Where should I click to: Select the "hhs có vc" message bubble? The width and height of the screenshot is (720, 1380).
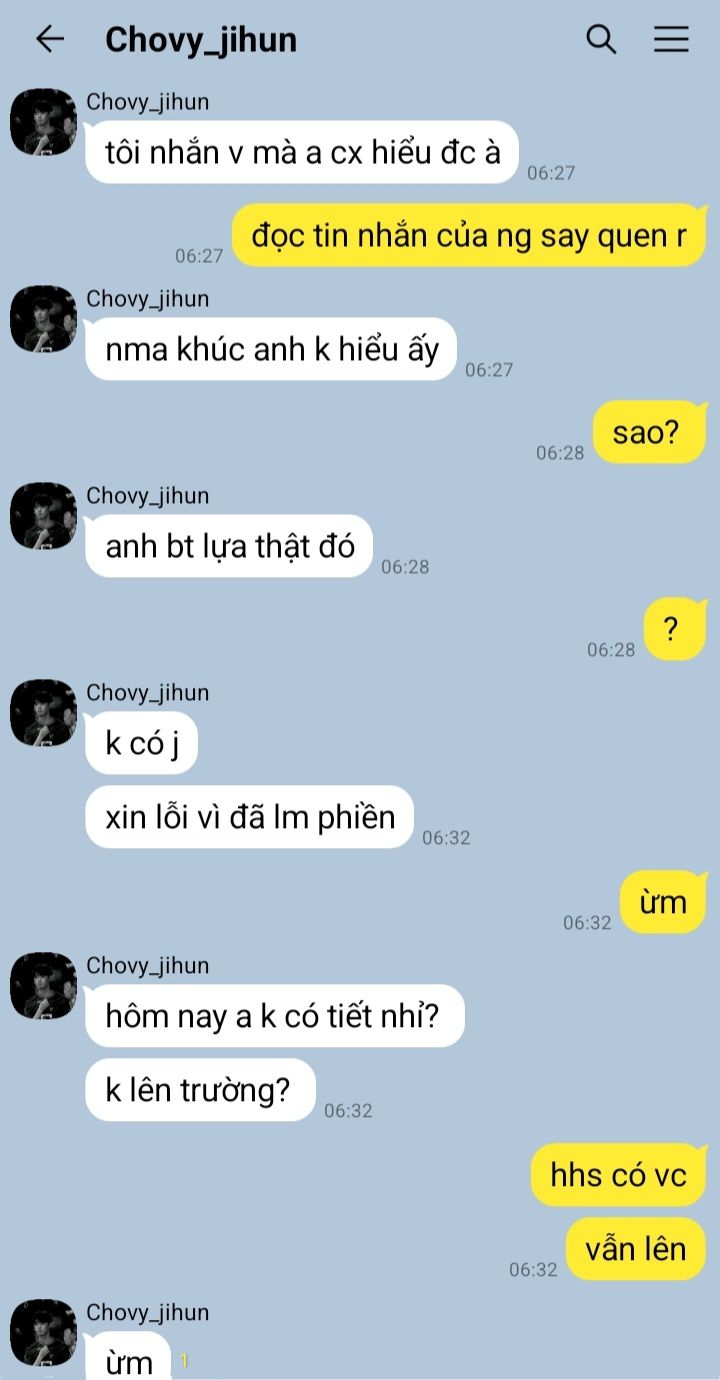[x=619, y=1175]
